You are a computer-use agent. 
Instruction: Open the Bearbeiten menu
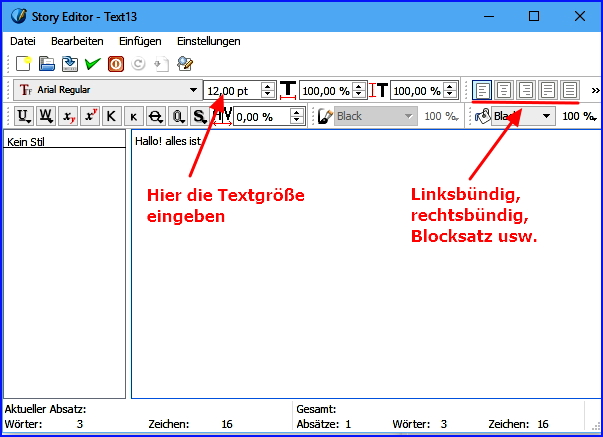[x=77, y=41]
